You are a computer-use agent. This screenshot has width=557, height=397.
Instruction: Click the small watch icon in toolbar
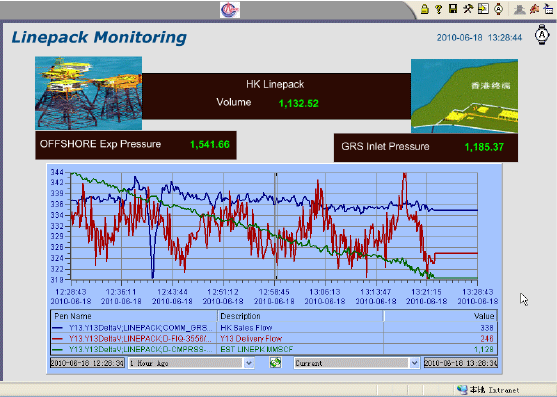point(498,9)
